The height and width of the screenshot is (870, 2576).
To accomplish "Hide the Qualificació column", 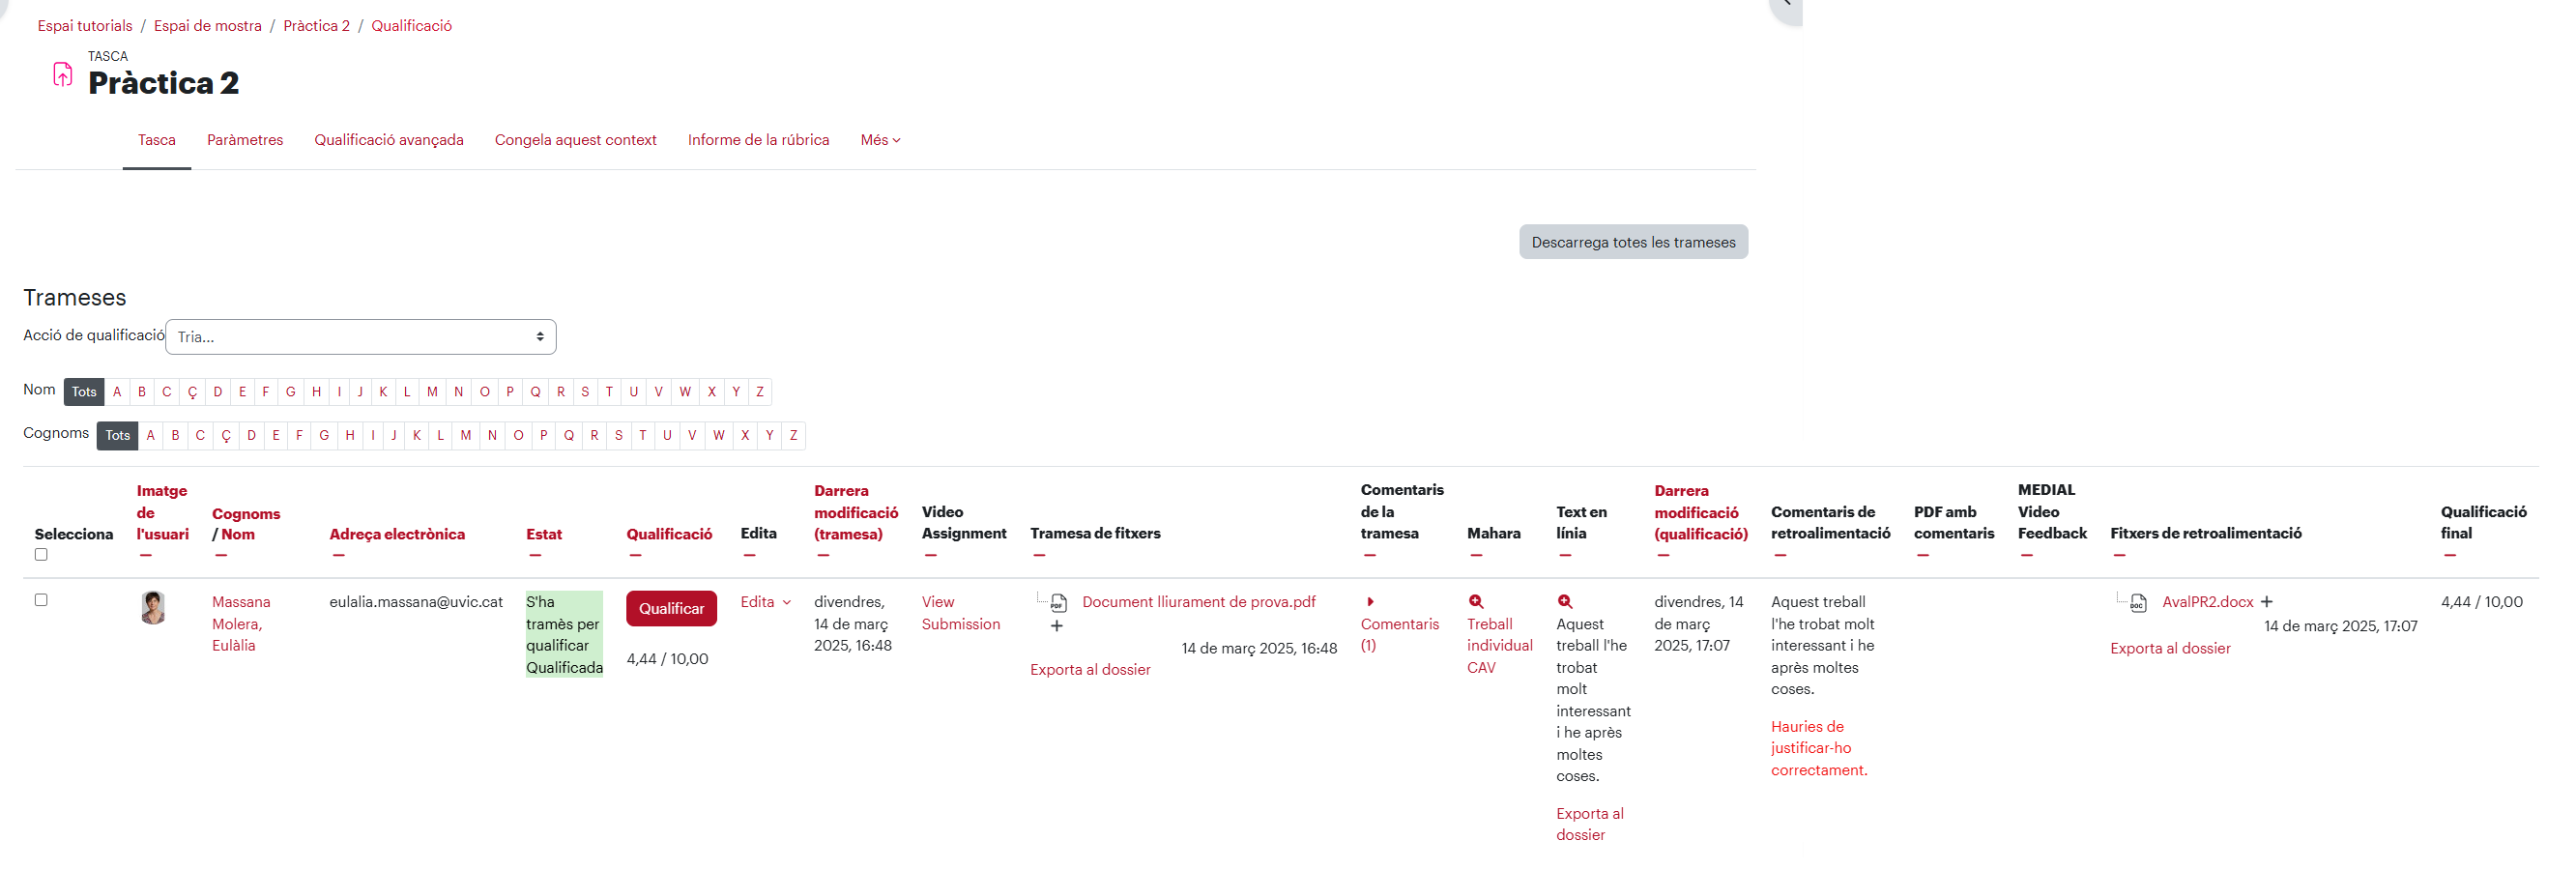I will [x=636, y=556].
